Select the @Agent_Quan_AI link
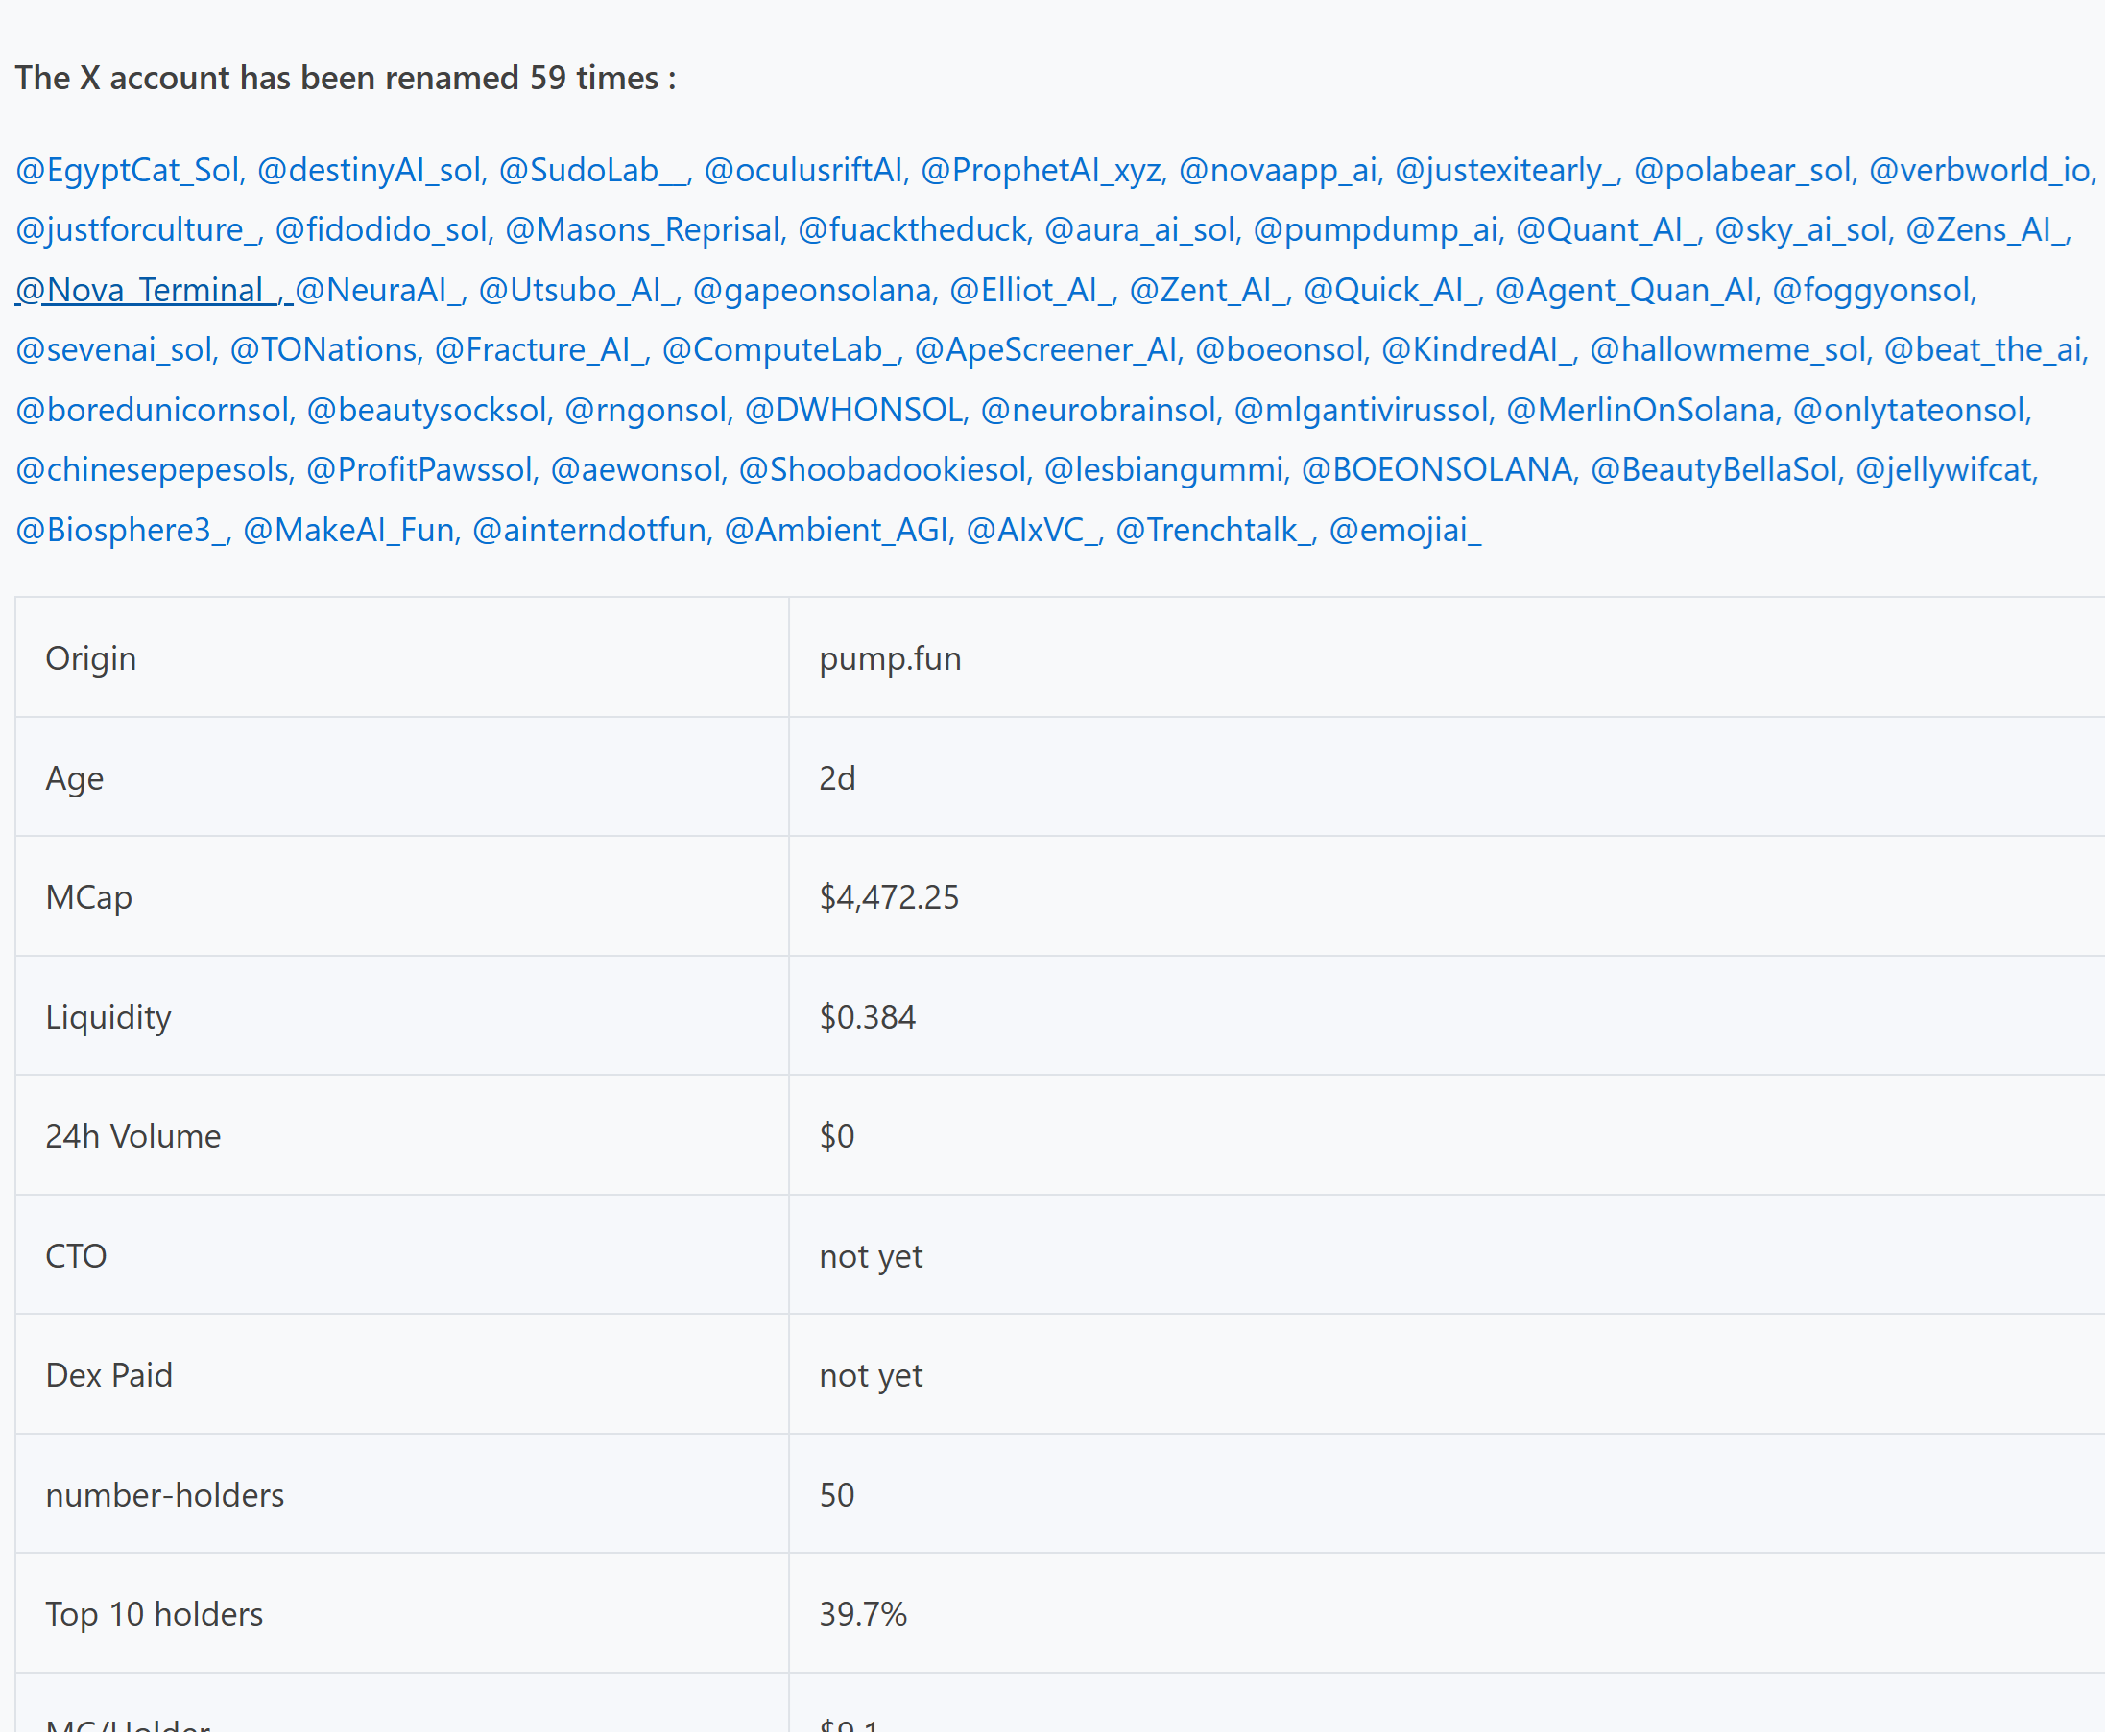The height and width of the screenshot is (1736, 2107). [1624, 290]
